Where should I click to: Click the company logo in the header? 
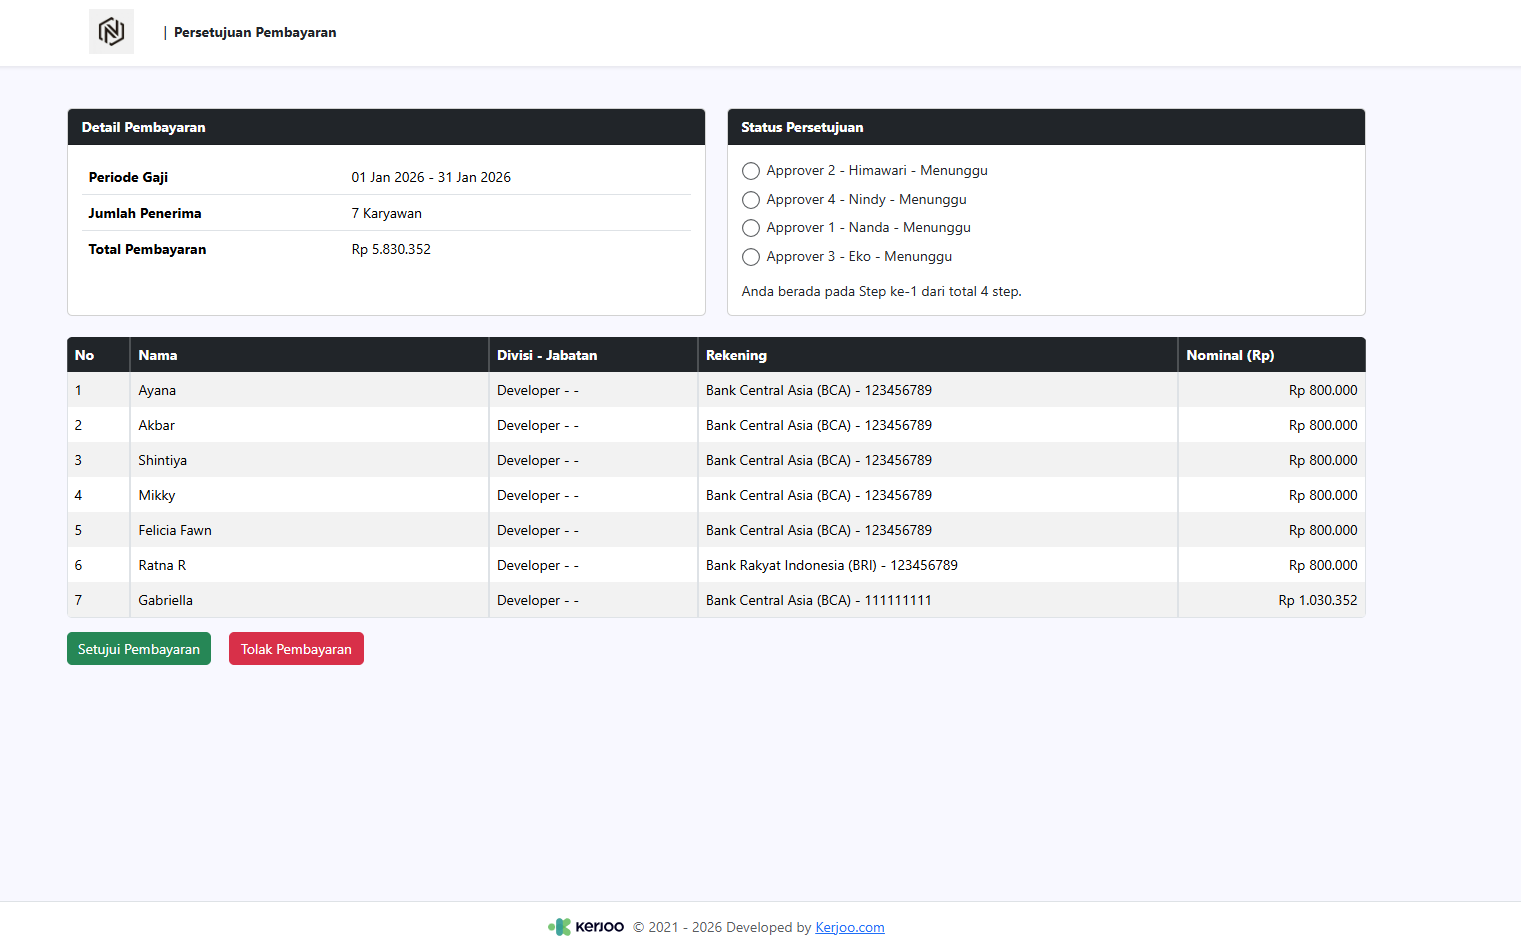pyautogui.click(x=111, y=32)
